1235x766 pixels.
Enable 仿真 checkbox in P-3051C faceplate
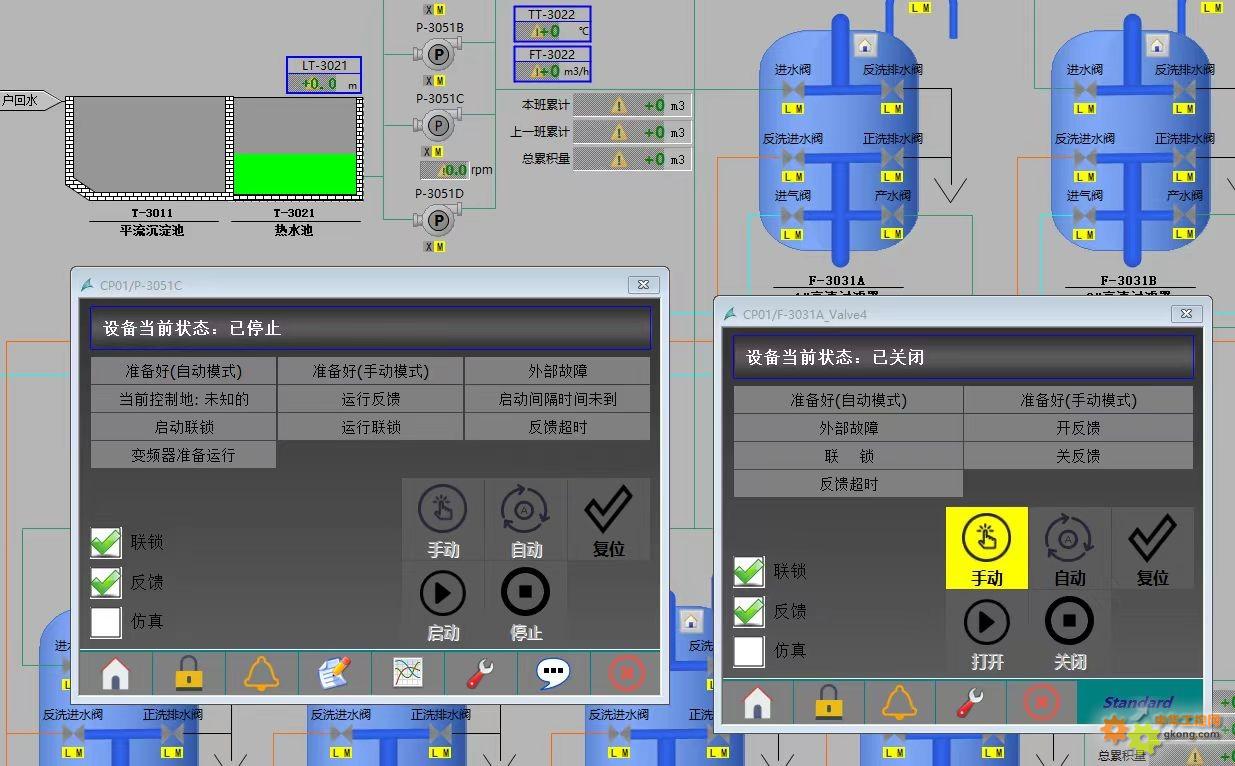pyautogui.click(x=106, y=622)
